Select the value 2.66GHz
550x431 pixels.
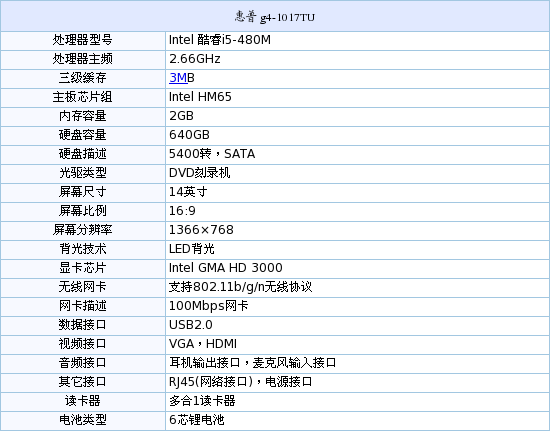point(195,59)
